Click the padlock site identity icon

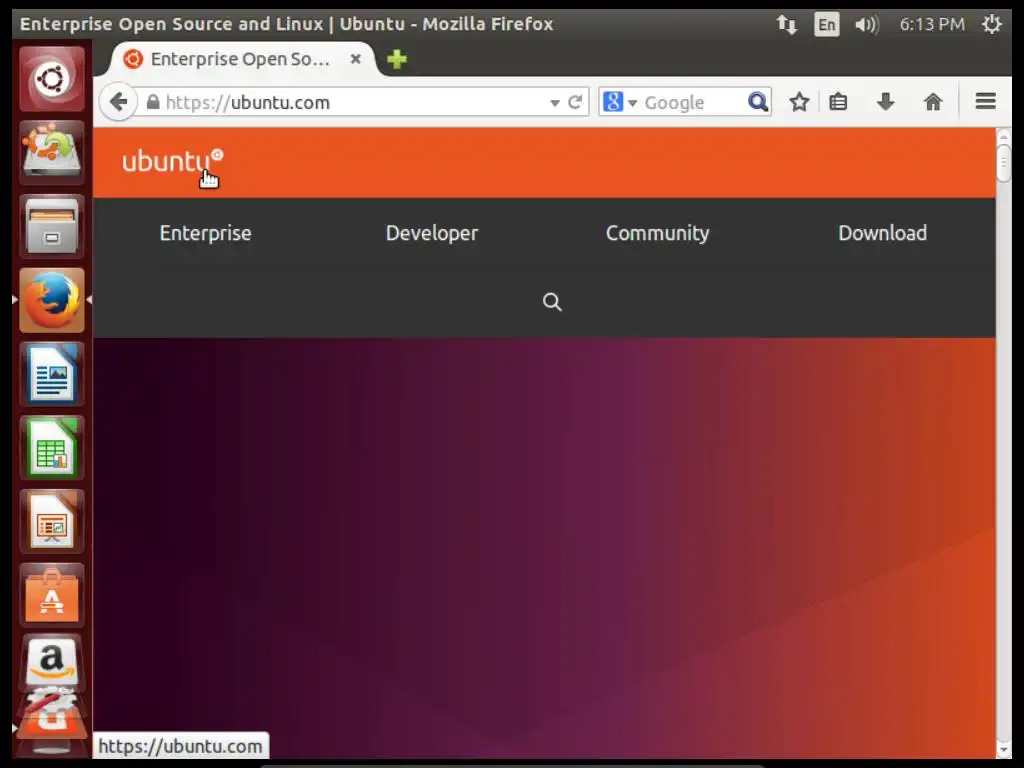[x=153, y=102]
